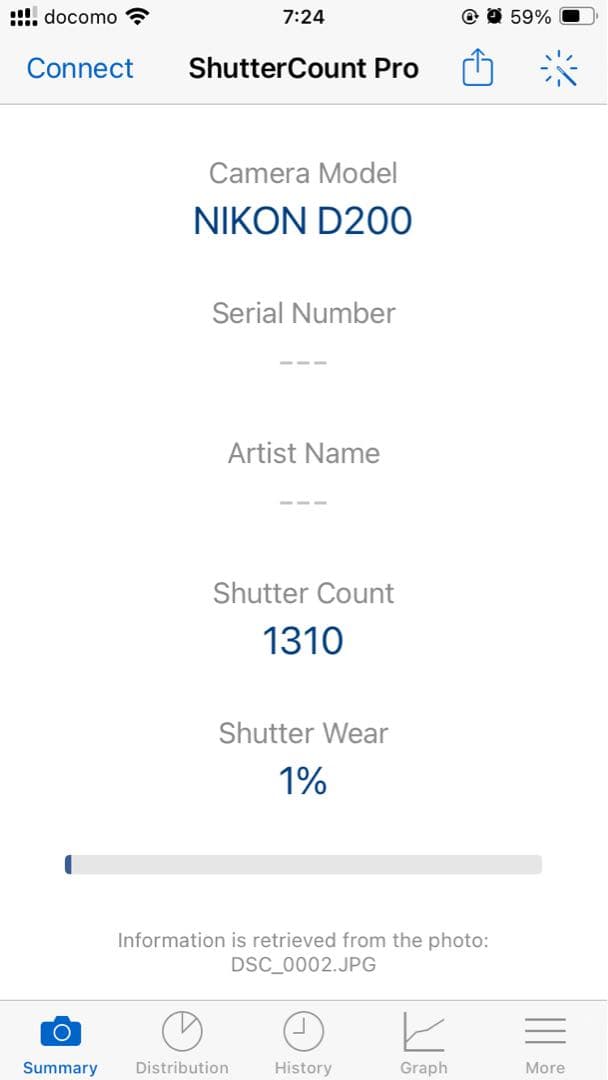Tap the Serial Number empty field

coord(303,361)
